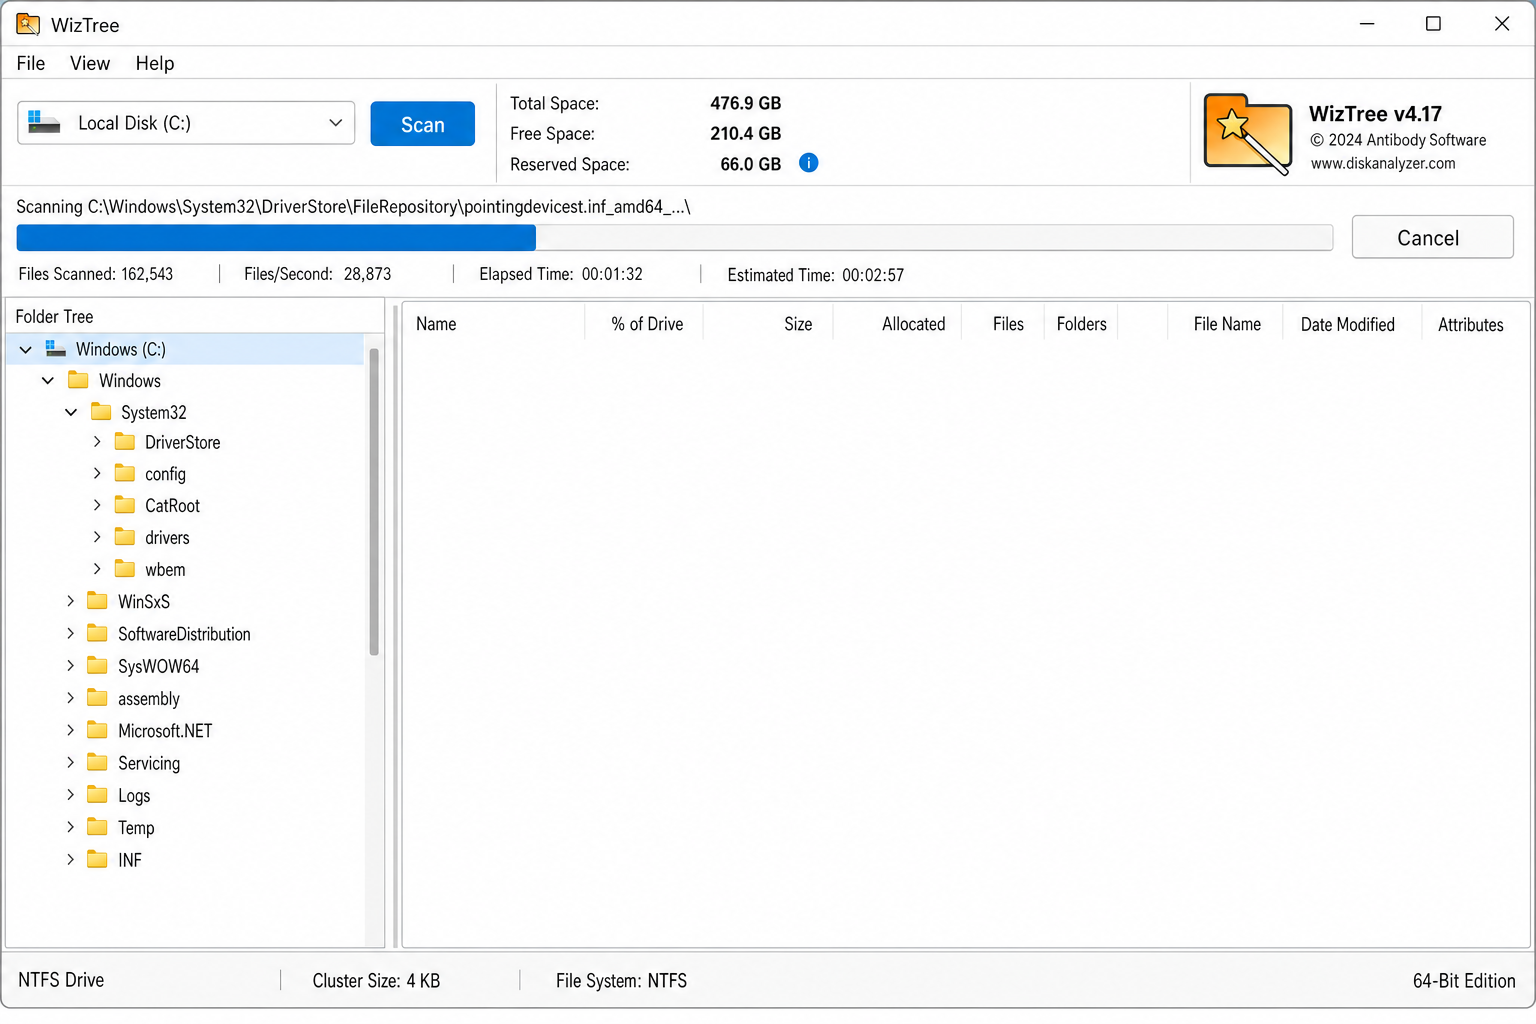Select the SysWOW64 tree row
Image resolution: width=1536 pixels, height=1024 pixels.
coord(186,666)
